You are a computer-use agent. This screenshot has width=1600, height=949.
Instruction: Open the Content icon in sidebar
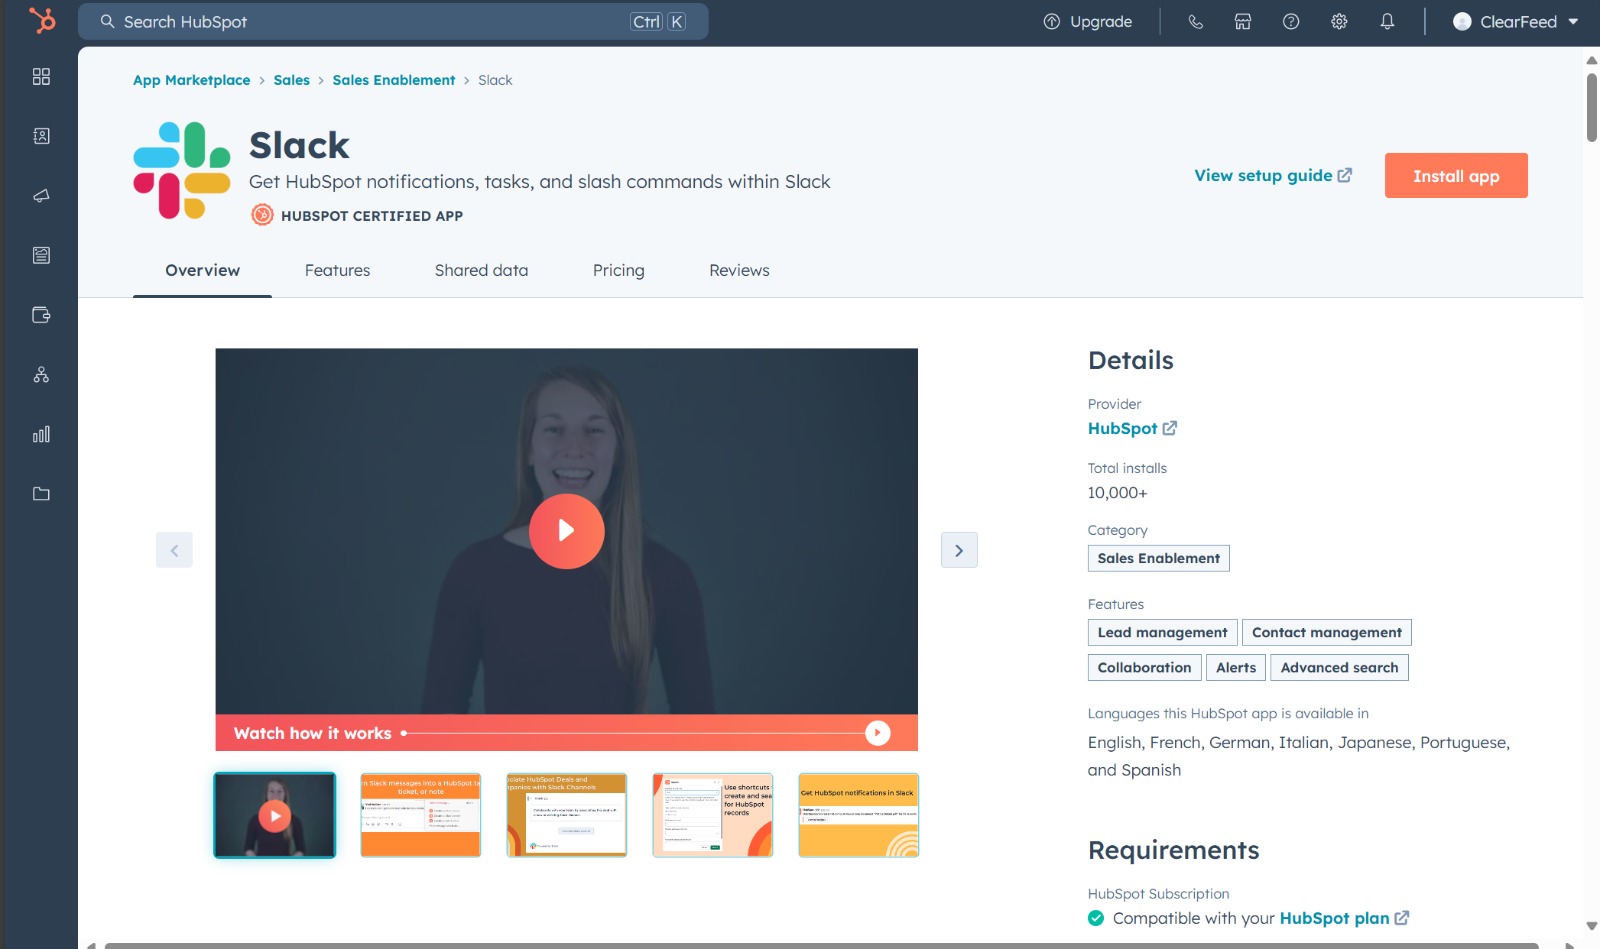[41, 255]
